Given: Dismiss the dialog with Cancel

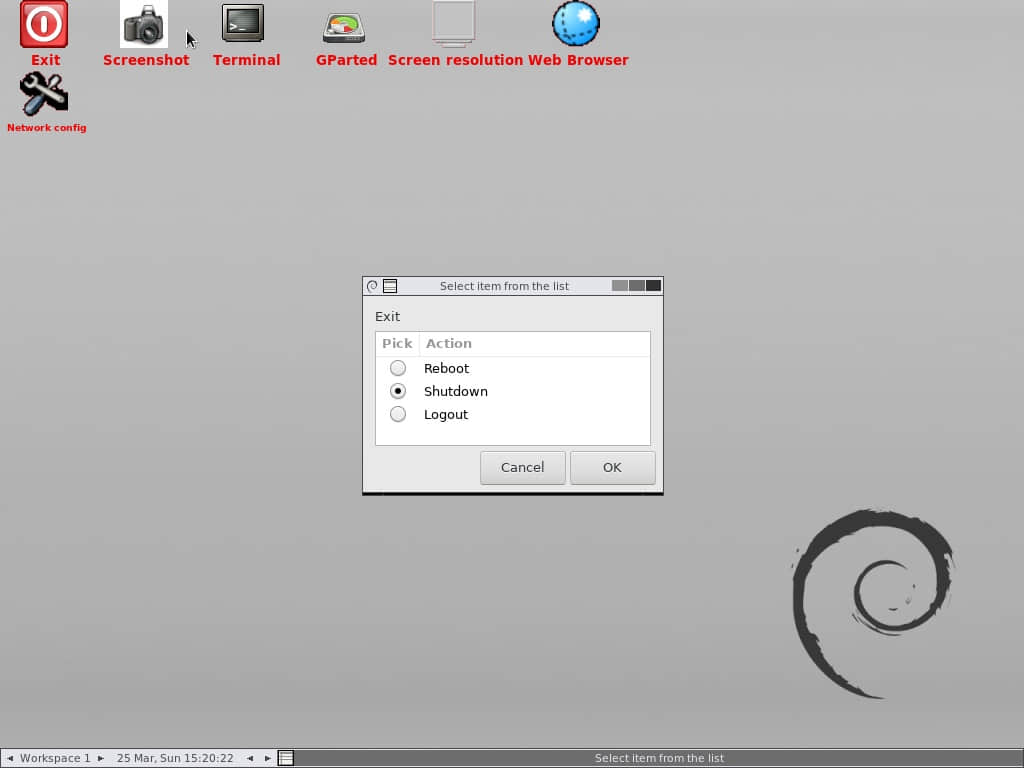Looking at the screenshot, I should [x=522, y=468].
